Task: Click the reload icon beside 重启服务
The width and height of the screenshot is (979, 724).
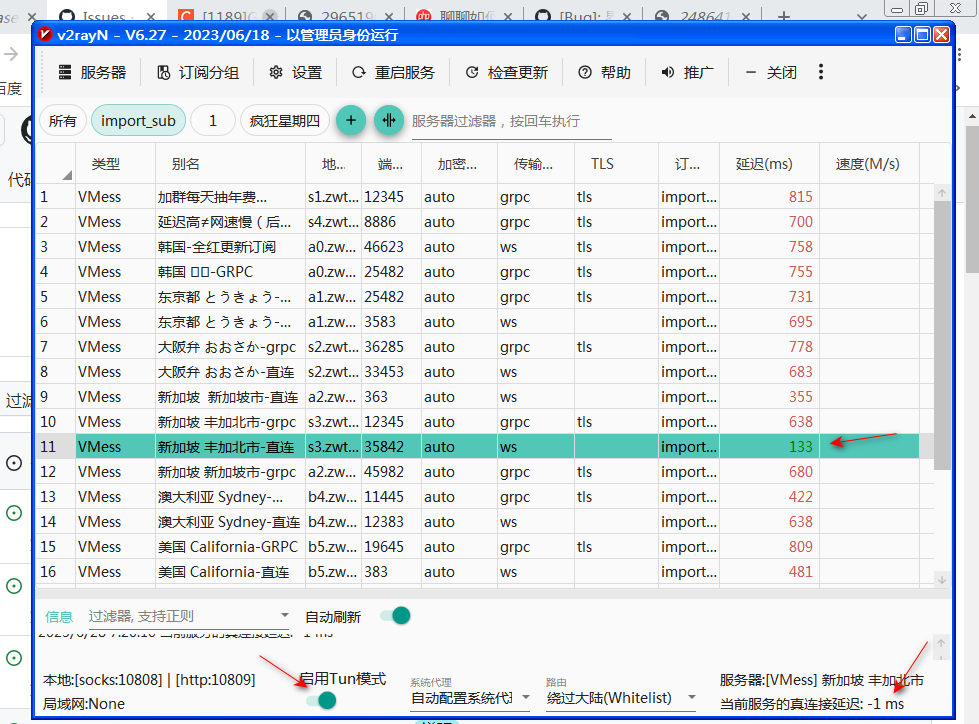Action: coord(358,72)
